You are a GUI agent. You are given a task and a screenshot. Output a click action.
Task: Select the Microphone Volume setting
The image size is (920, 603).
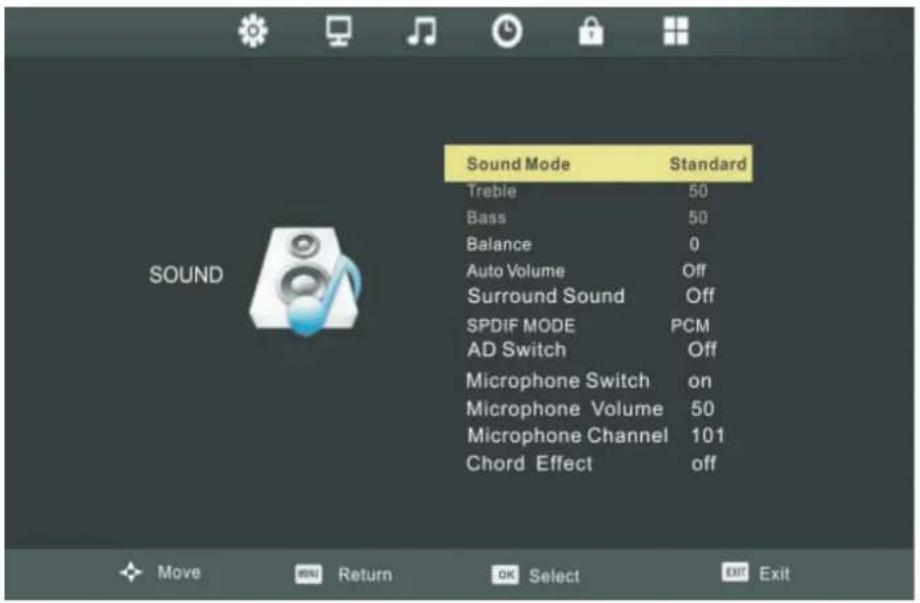(x=565, y=409)
